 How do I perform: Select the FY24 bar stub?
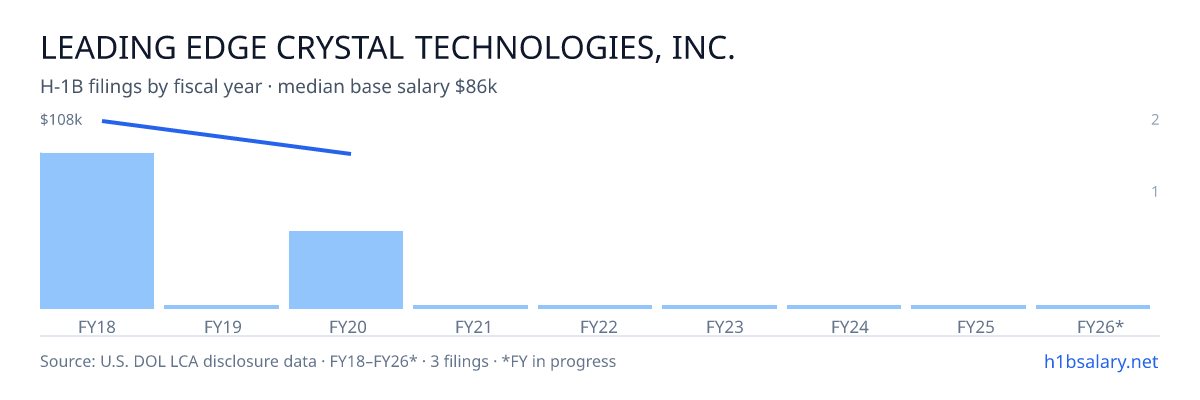tap(844, 307)
